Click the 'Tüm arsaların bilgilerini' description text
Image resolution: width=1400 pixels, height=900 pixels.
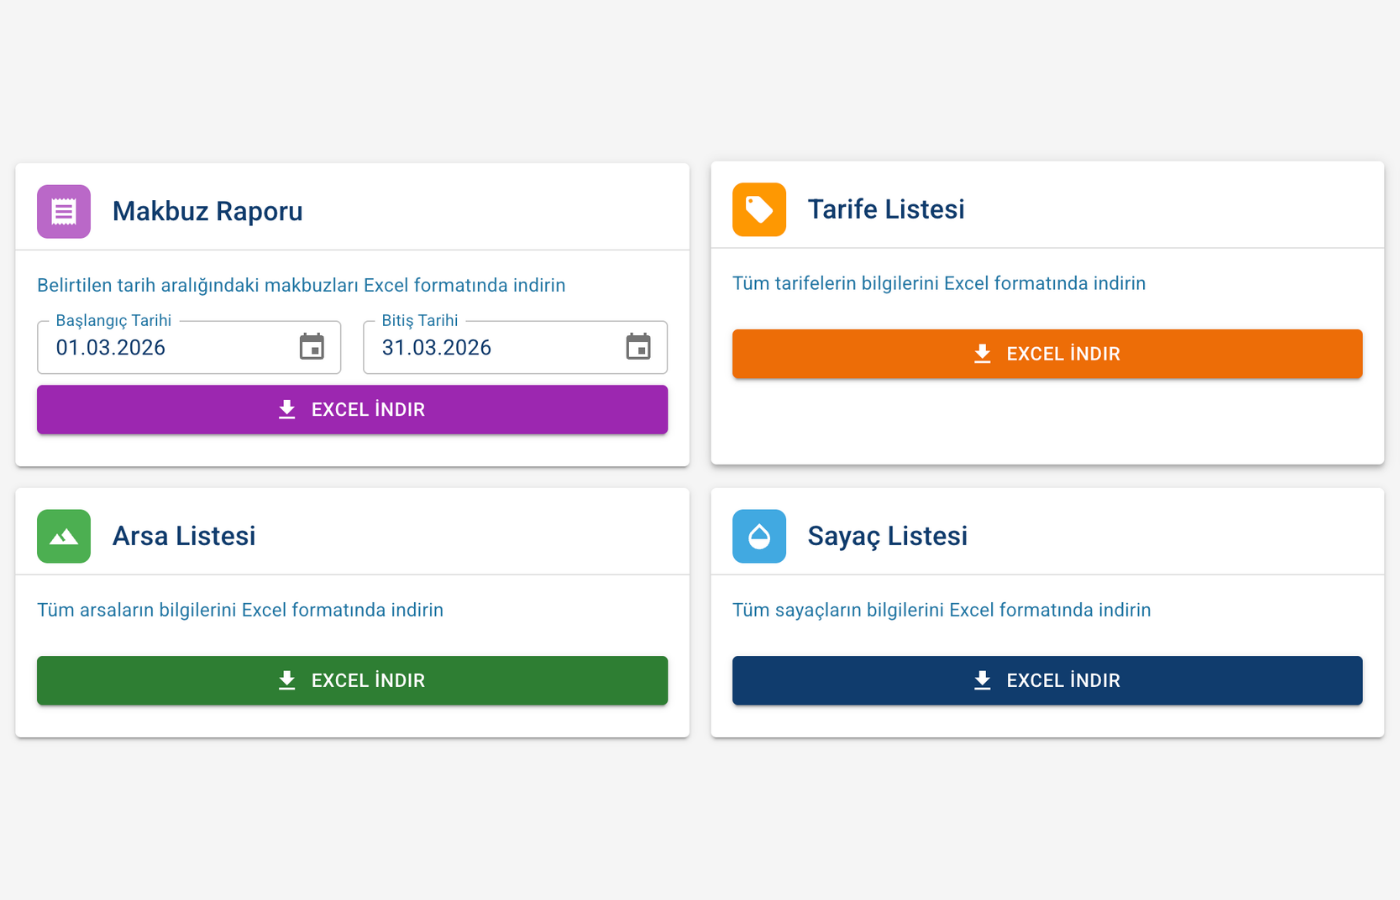[240, 610]
